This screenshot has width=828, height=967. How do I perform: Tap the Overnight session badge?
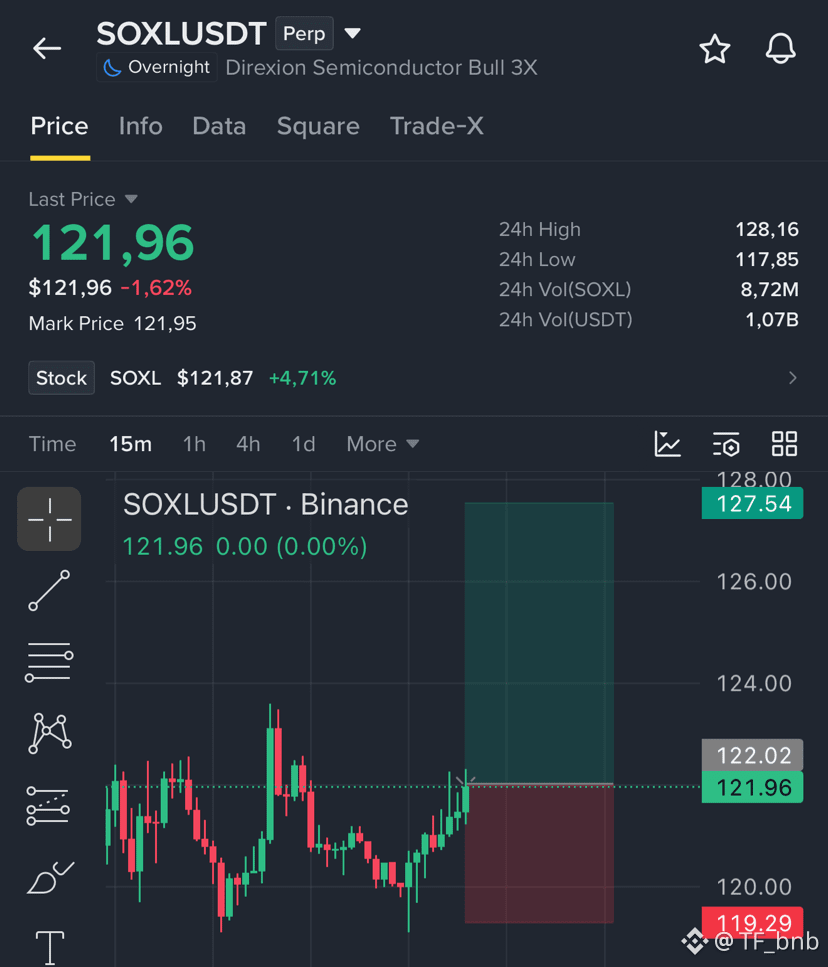pos(157,67)
